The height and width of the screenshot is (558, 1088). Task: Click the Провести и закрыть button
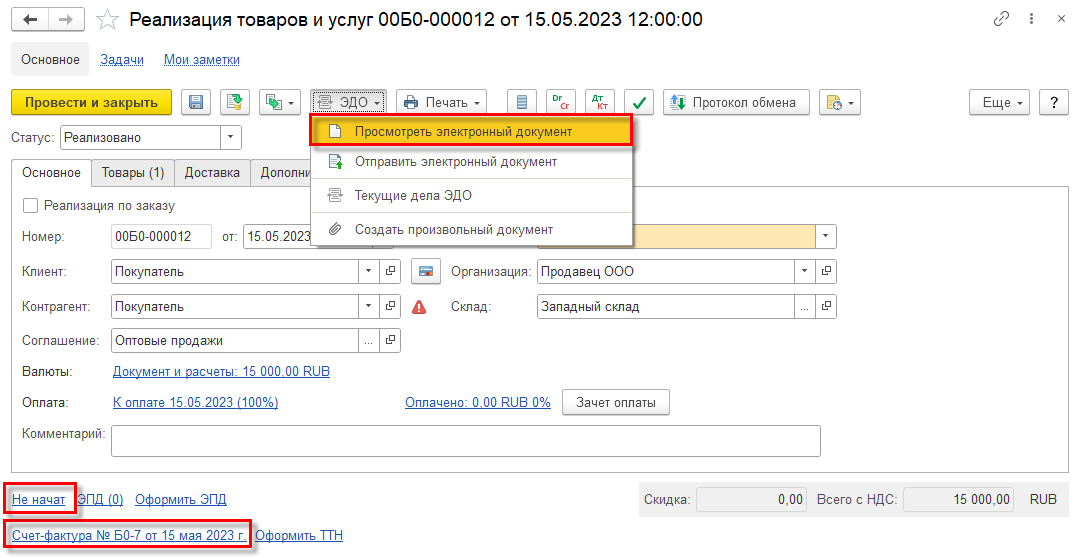pyautogui.click(x=92, y=102)
